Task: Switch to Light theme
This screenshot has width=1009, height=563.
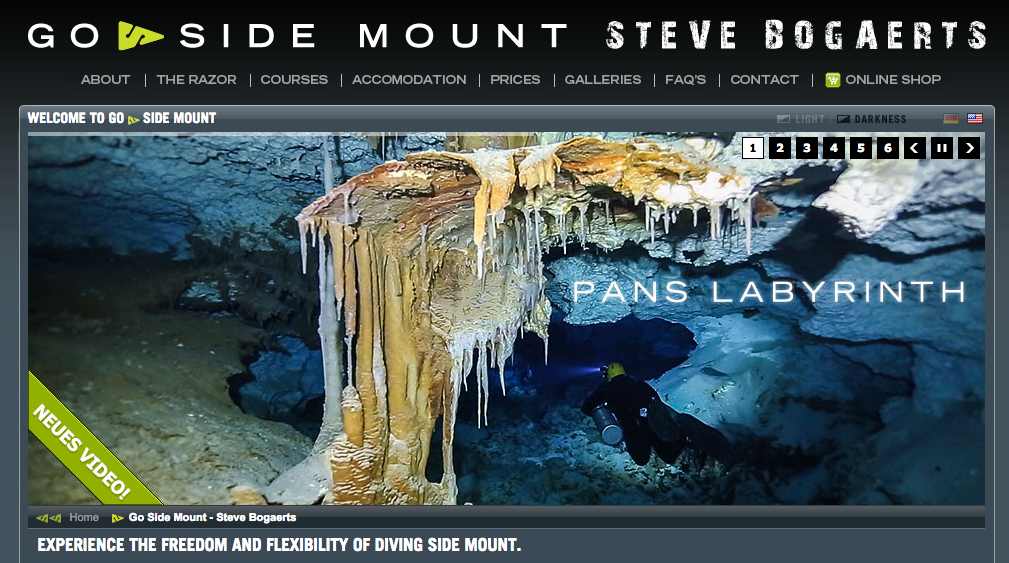Action: [x=801, y=119]
